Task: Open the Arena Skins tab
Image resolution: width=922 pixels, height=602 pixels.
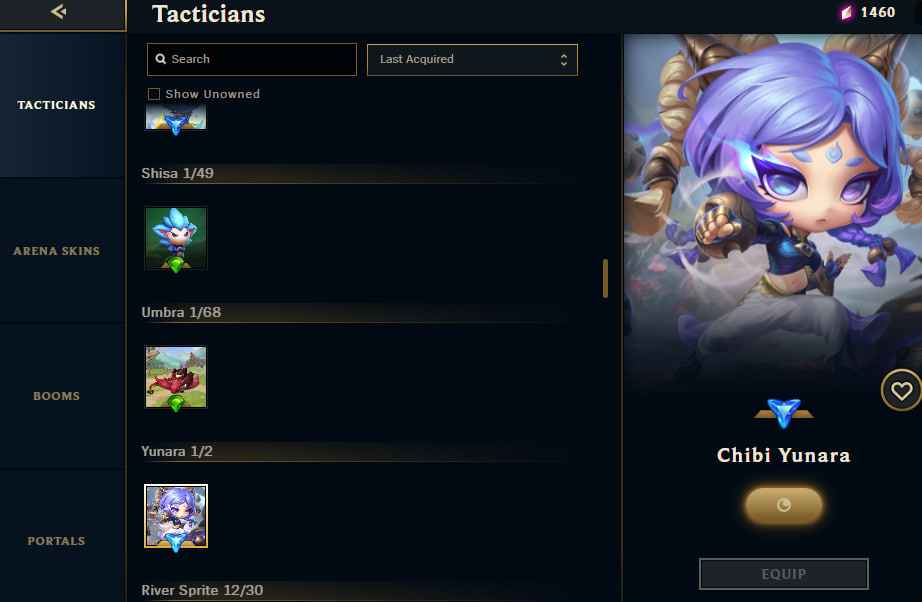Action: click(x=56, y=251)
